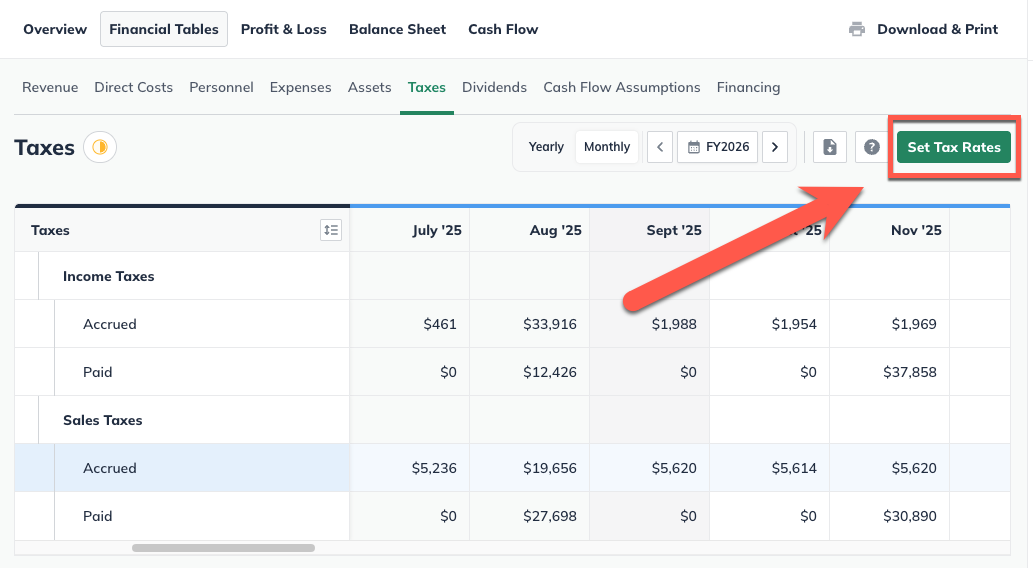Go to previous fiscal year arrow
The height and width of the screenshot is (568, 1033).
click(x=659, y=147)
